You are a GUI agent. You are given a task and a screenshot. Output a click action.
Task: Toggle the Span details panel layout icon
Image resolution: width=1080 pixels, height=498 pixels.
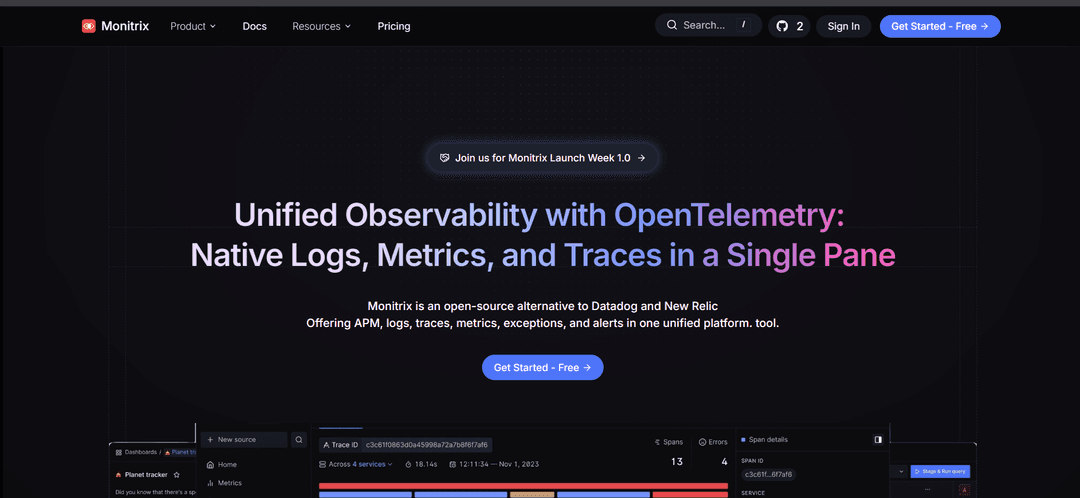point(878,439)
